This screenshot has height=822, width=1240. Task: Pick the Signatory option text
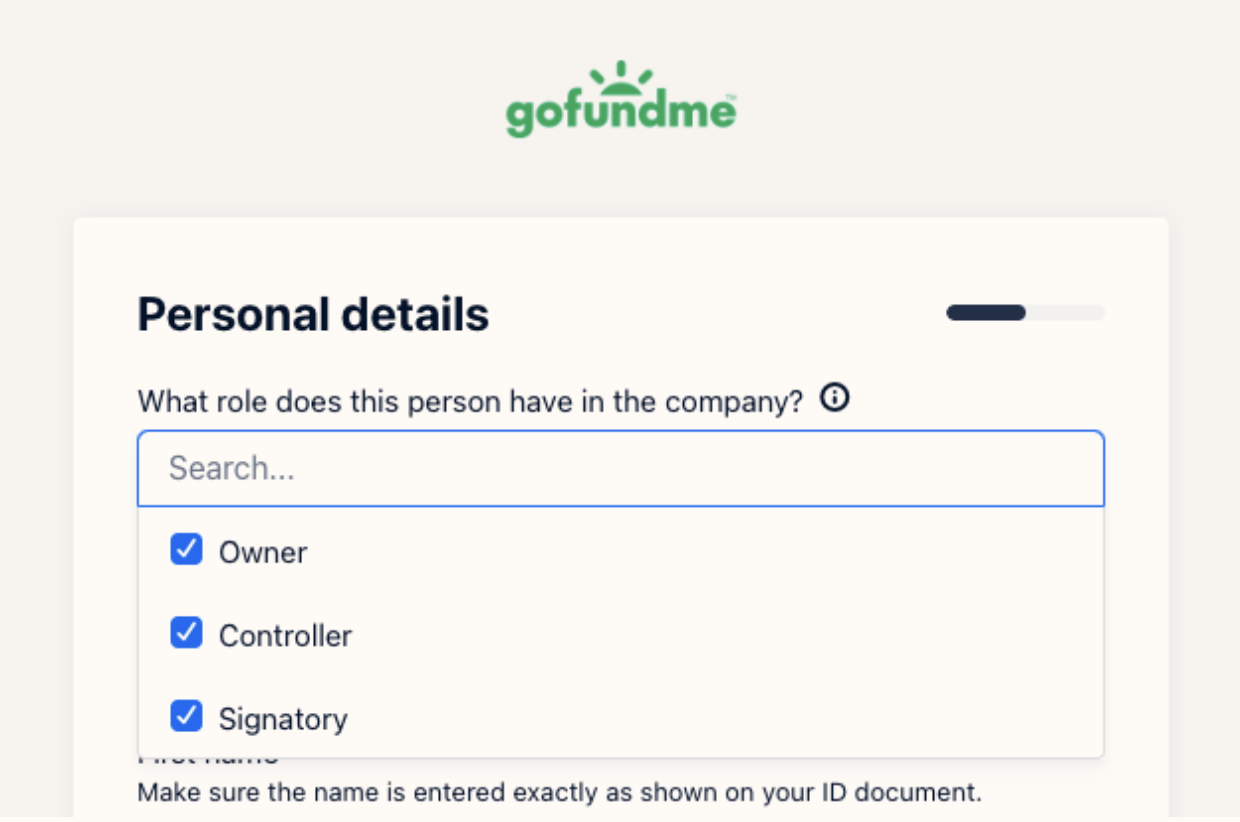click(x=283, y=719)
